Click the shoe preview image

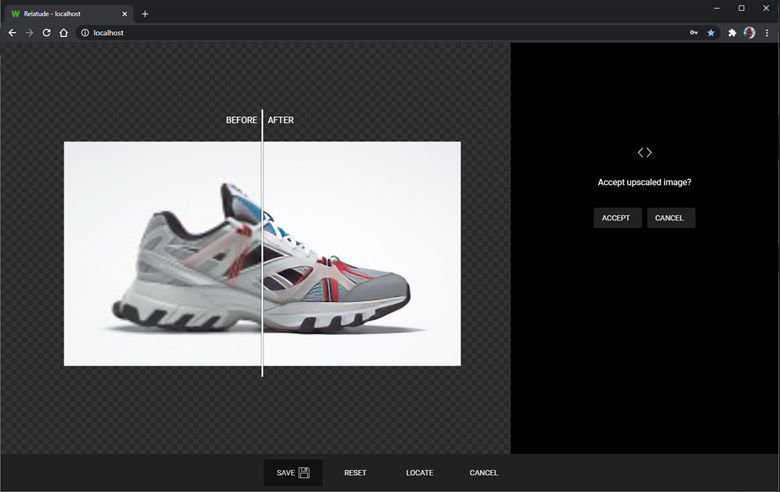click(x=262, y=254)
